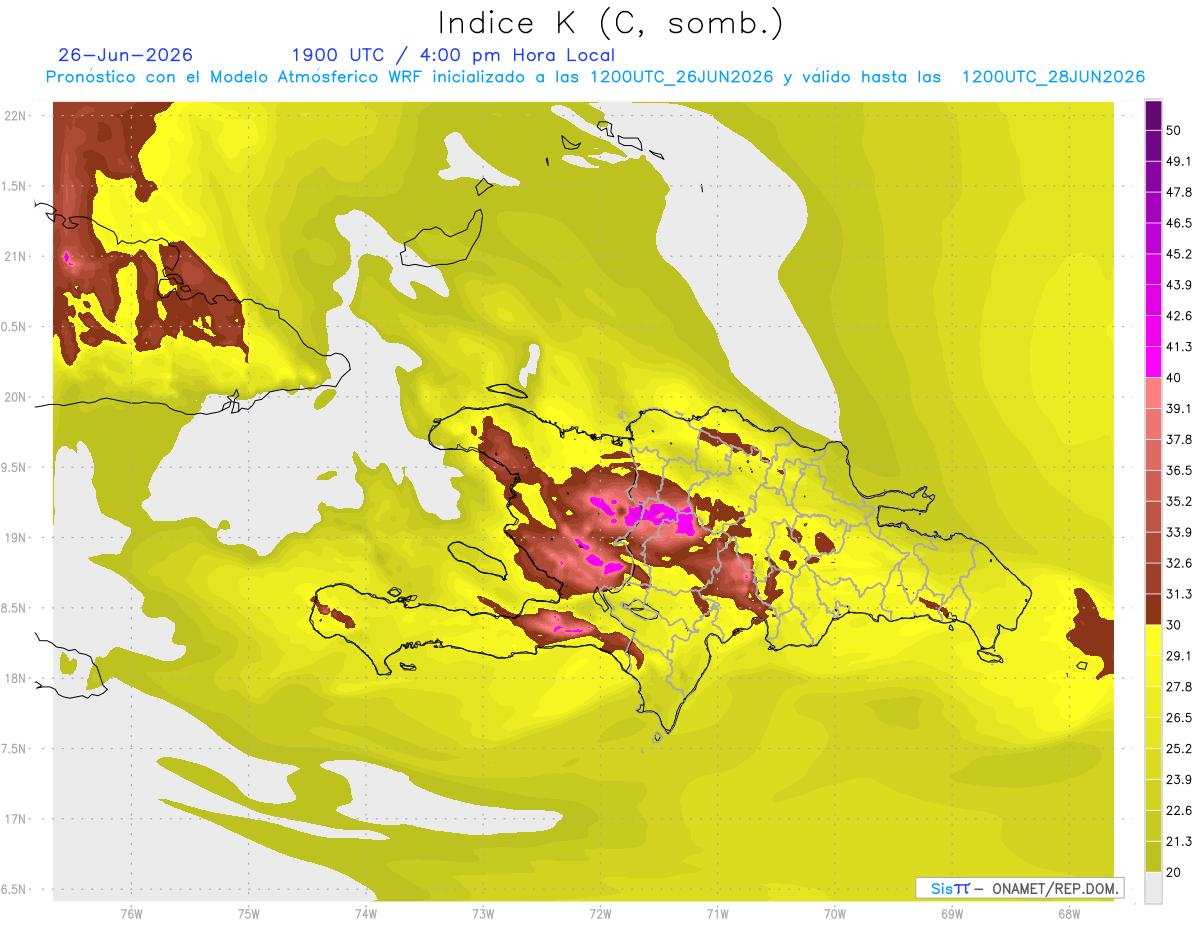Click the latitude label "21N"

tap(17, 256)
